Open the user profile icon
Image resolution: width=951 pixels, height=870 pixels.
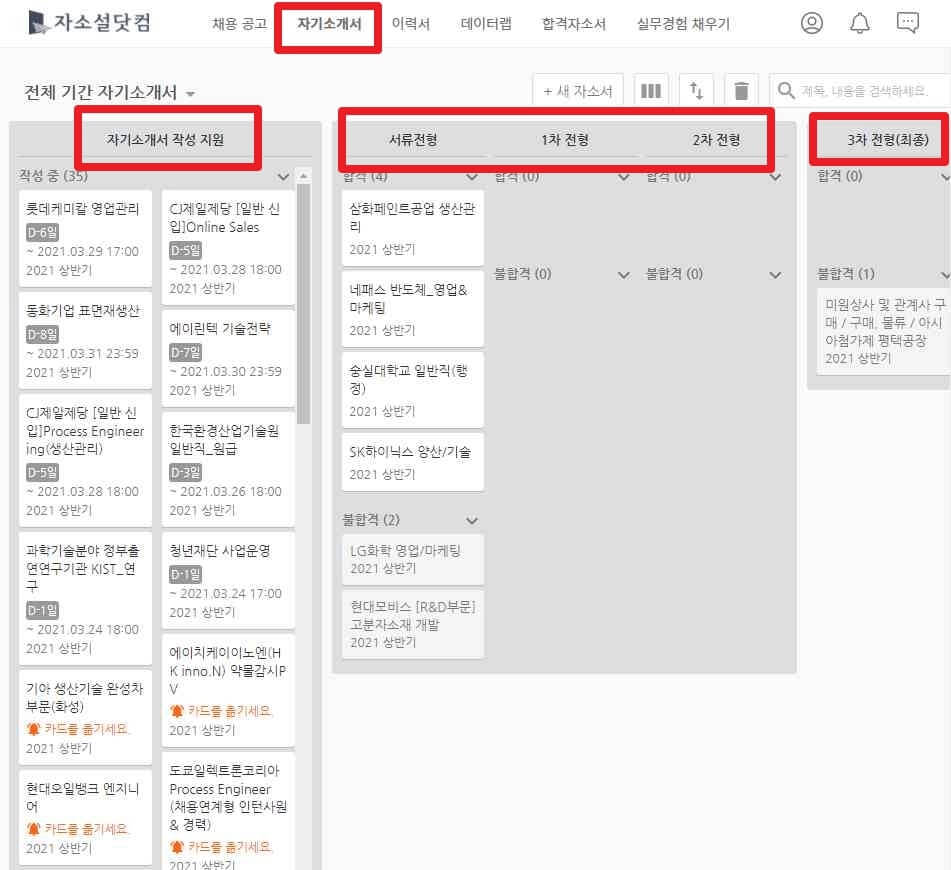pos(812,23)
